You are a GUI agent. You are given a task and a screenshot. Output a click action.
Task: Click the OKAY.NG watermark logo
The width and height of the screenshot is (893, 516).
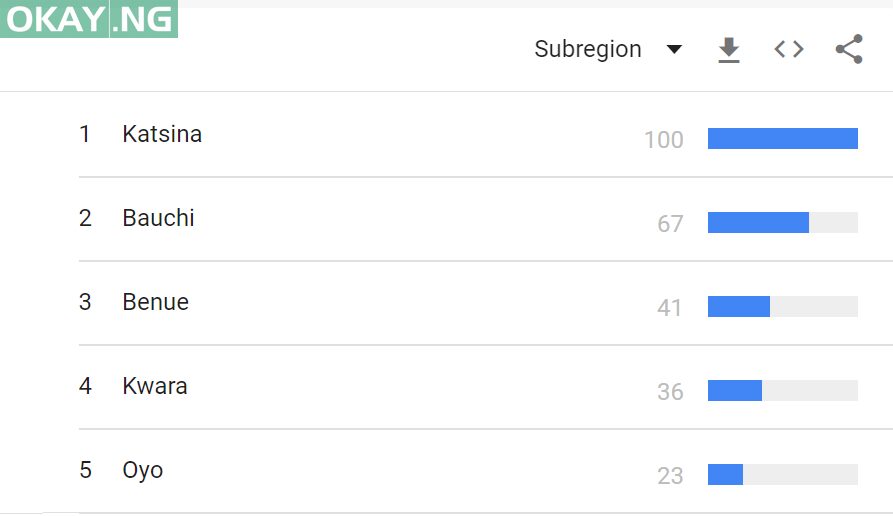point(89,19)
